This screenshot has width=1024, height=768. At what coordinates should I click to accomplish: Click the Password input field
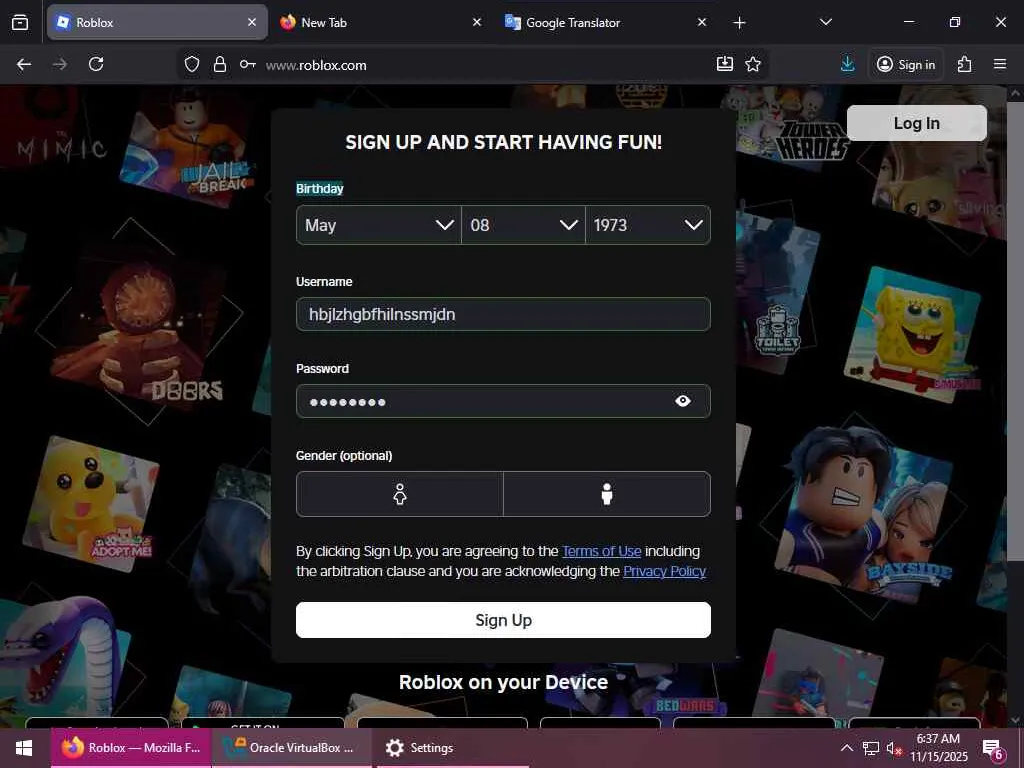[x=503, y=401]
